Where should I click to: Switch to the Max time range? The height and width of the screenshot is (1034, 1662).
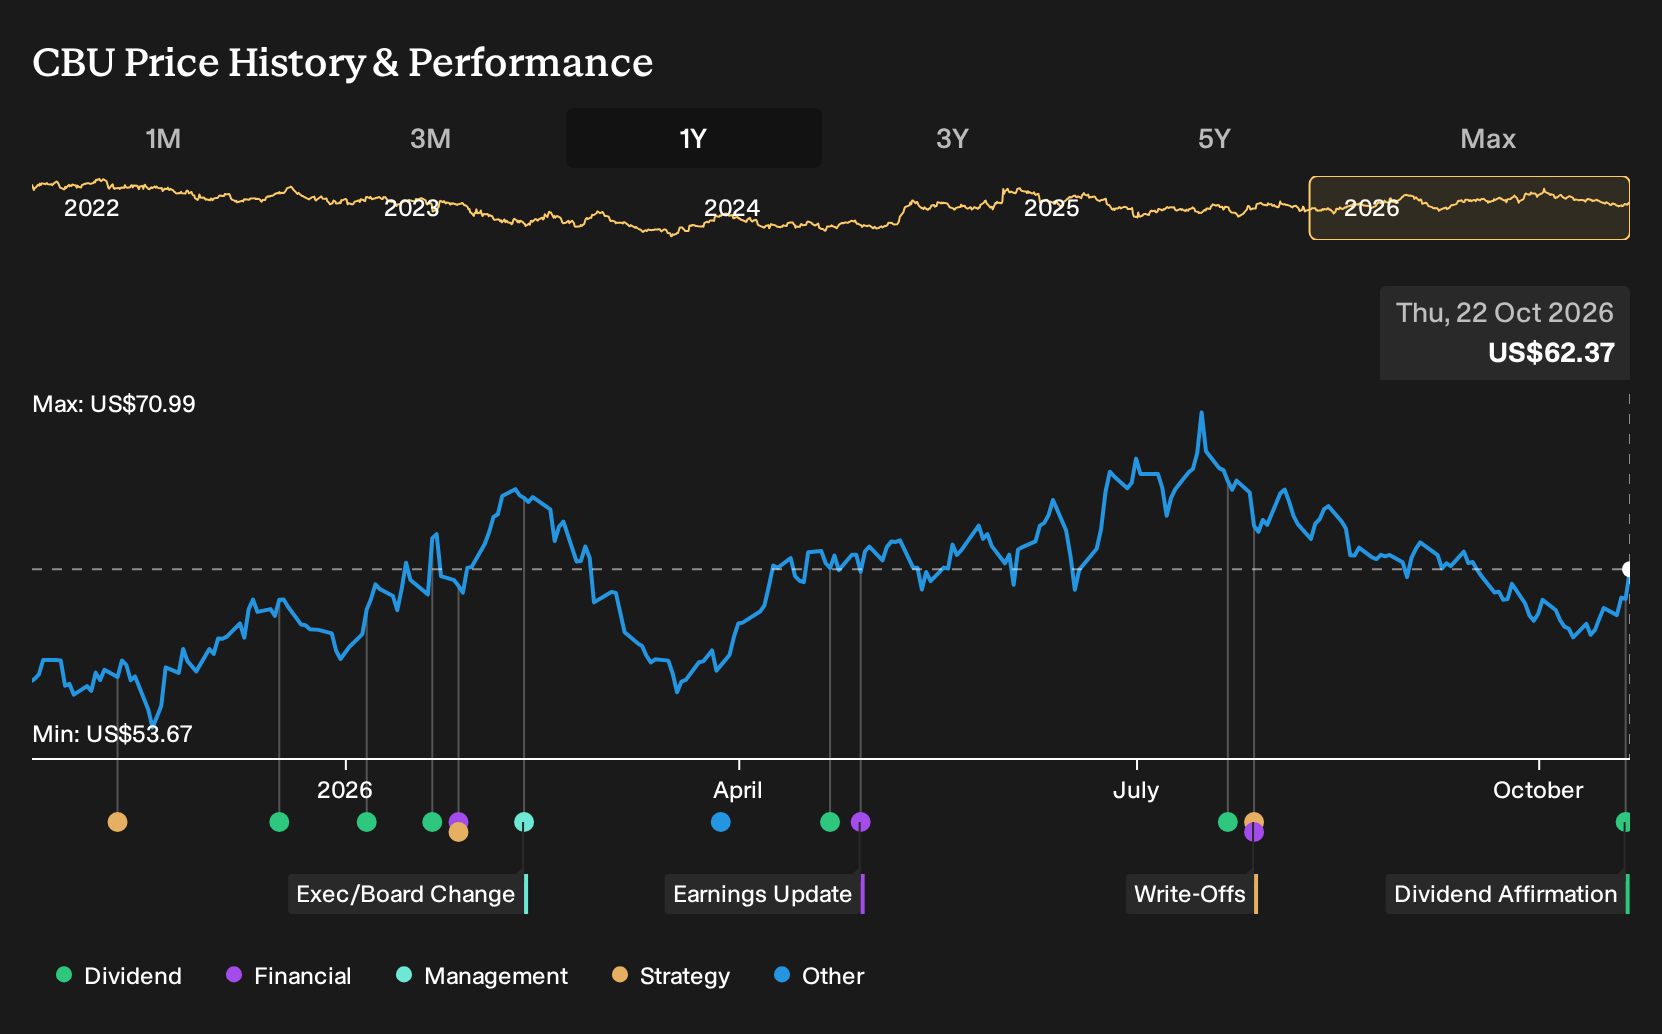(1488, 138)
